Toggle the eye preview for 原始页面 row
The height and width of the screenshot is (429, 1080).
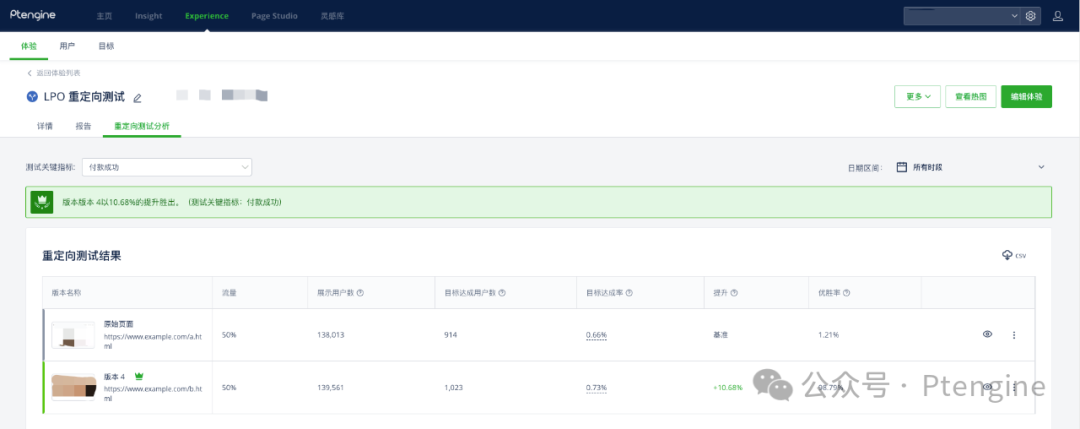pyautogui.click(x=987, y=334)
